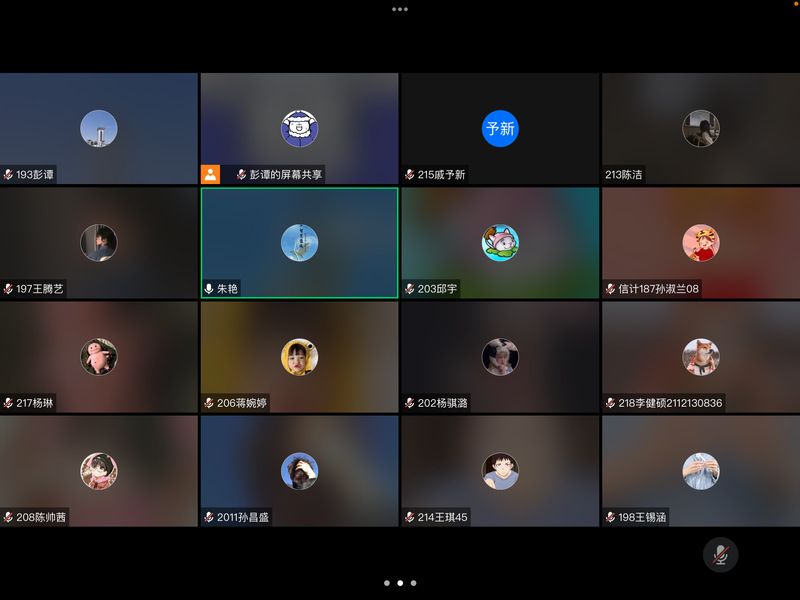Click the active mic icon next to 朱艳
Viewport: 800px width, 600px height.
click(209, 289)
